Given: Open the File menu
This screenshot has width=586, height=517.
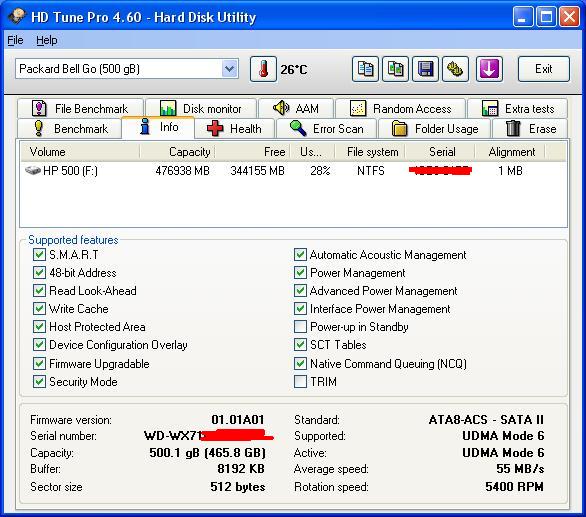Looking at the screenshot, I should click(15, 40).
